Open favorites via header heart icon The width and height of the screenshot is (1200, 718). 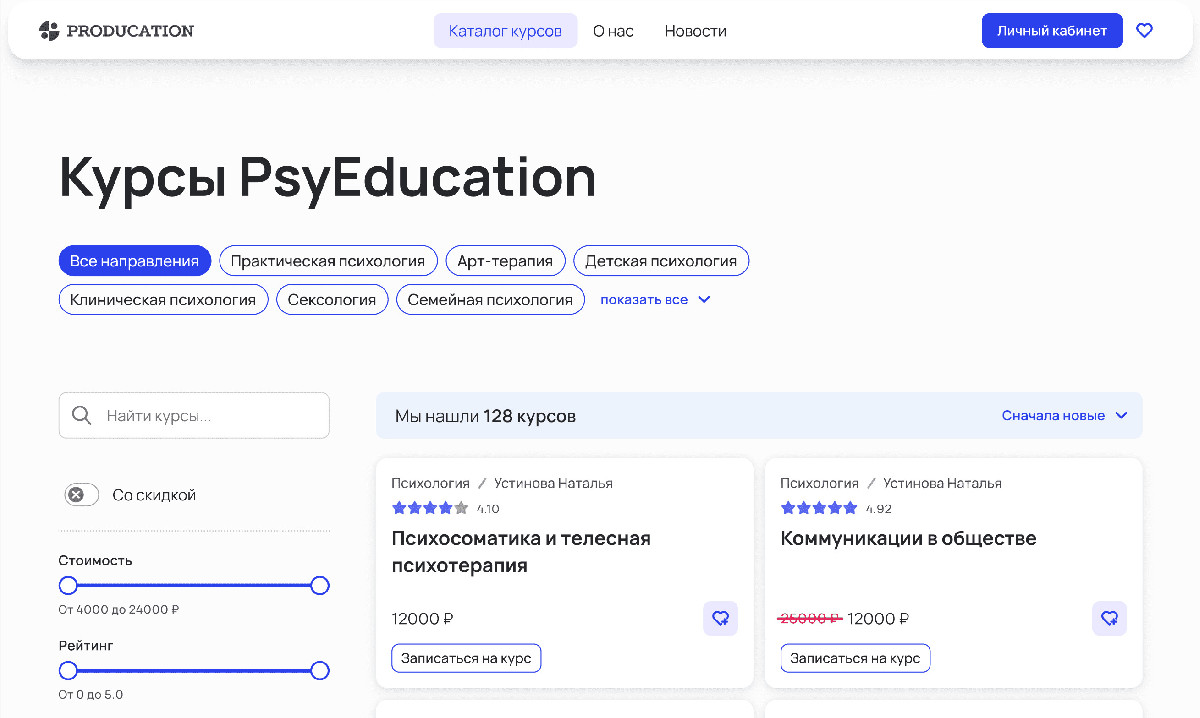point(1145,31)
